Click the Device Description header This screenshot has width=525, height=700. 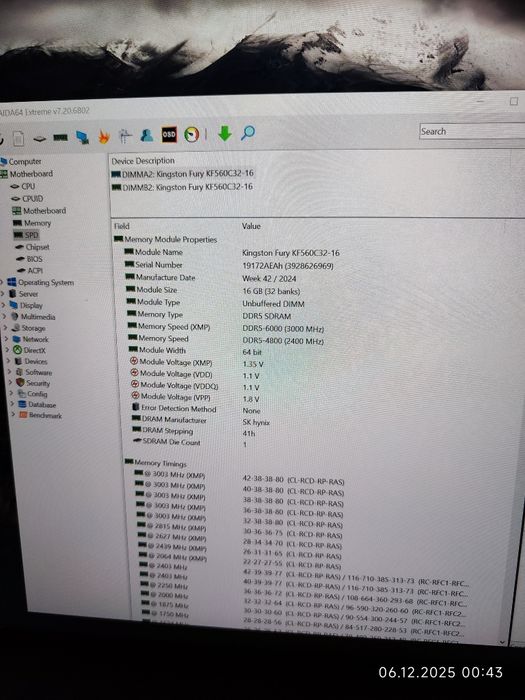click(143, 161)
